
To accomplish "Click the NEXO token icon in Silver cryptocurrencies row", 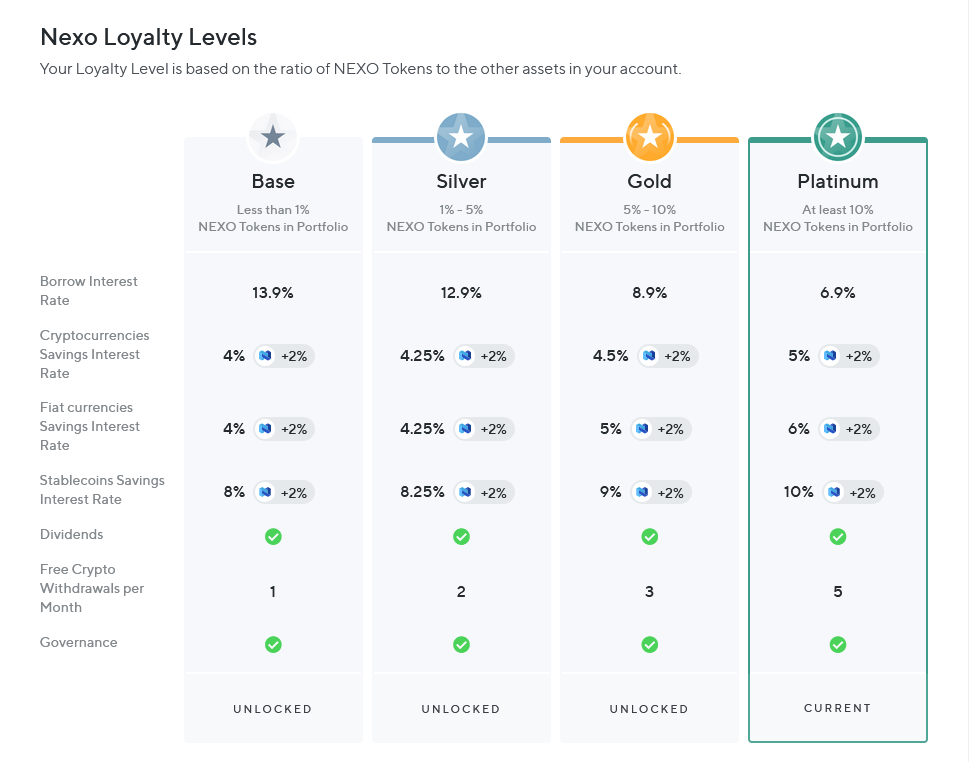I will tap(465, 356).
